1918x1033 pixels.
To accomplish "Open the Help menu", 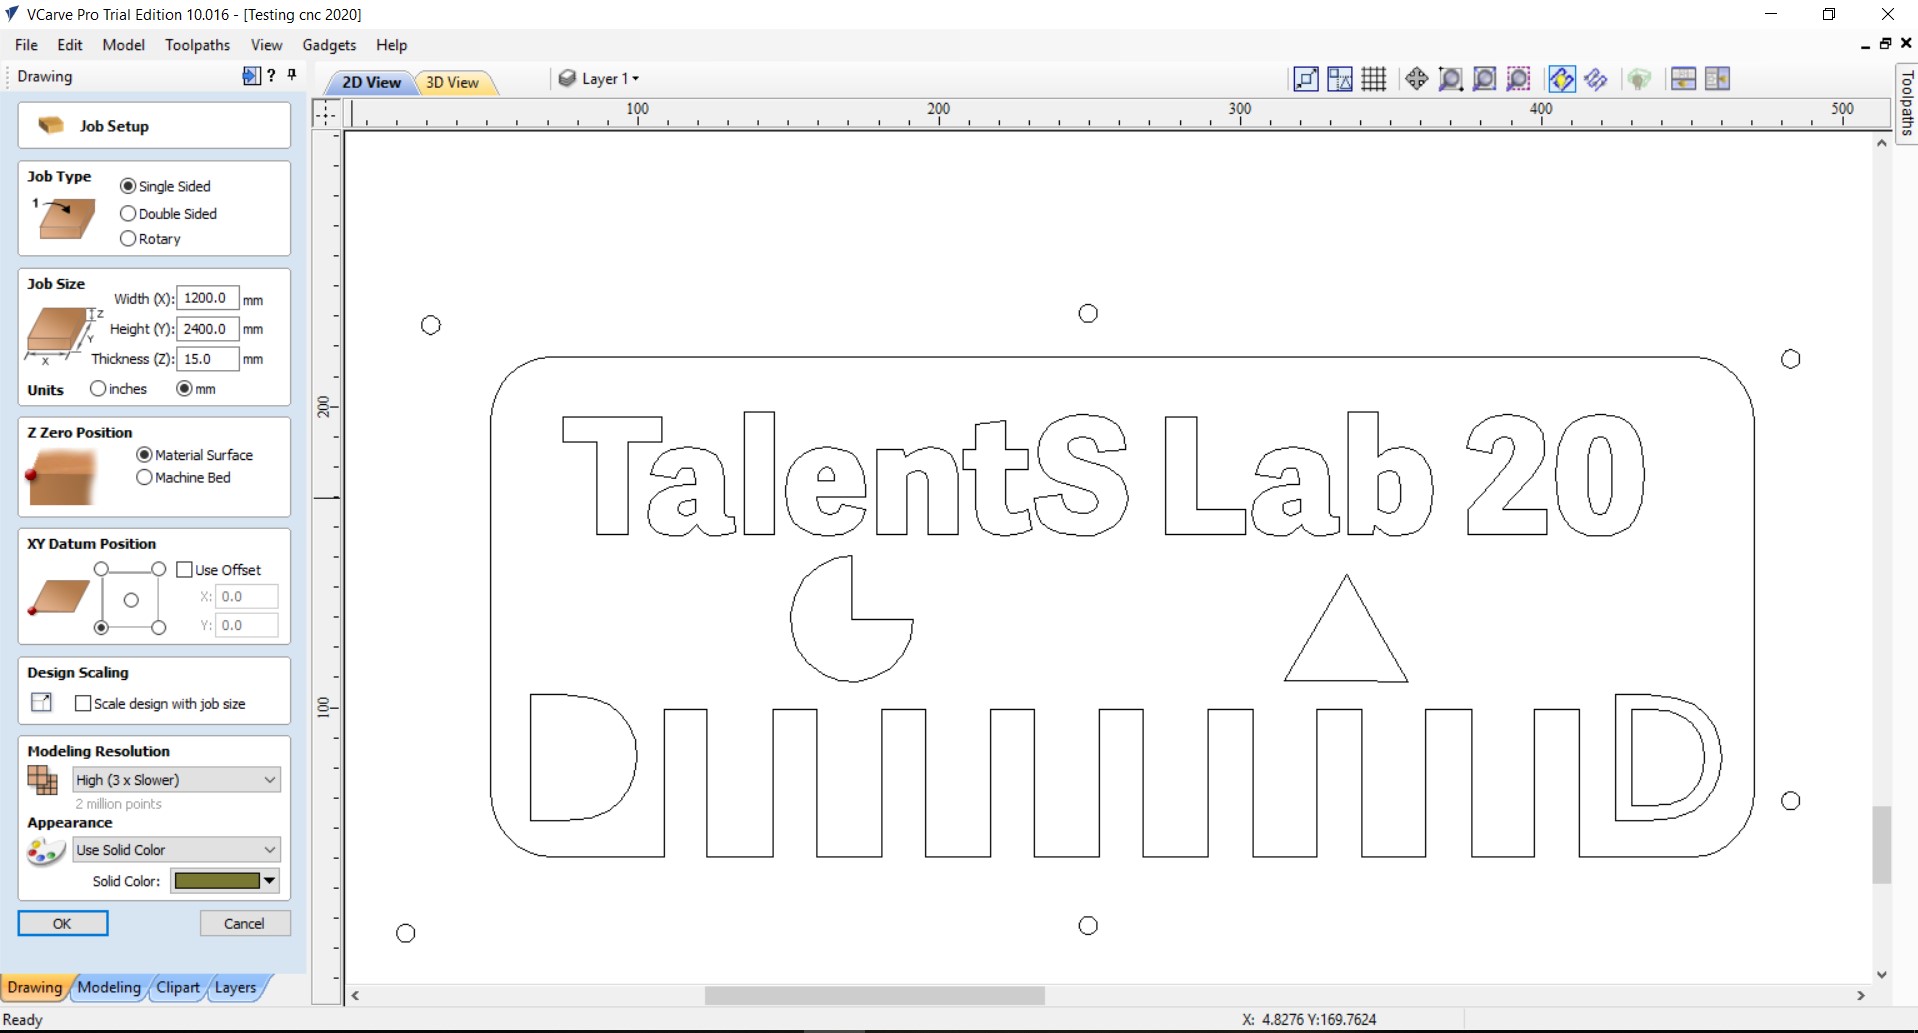I will point(391,45).
